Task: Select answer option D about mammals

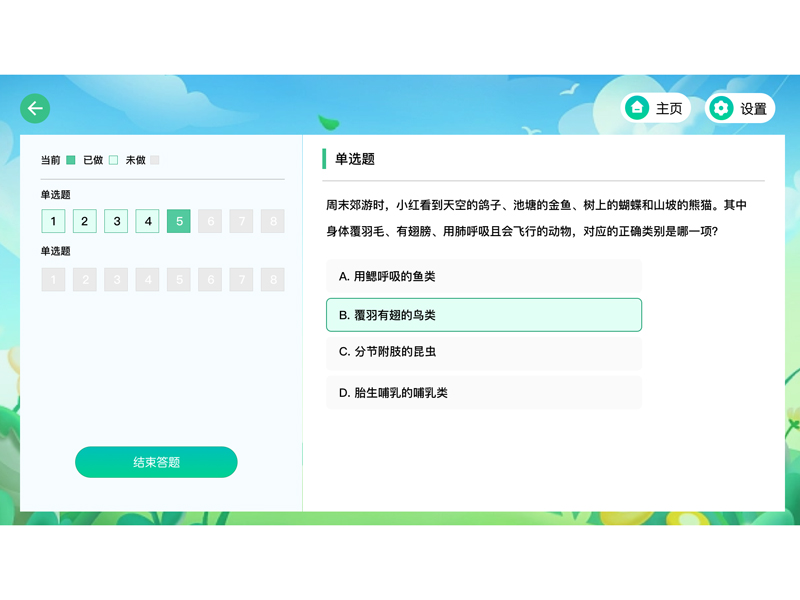Action: click(x=484, y=392)
